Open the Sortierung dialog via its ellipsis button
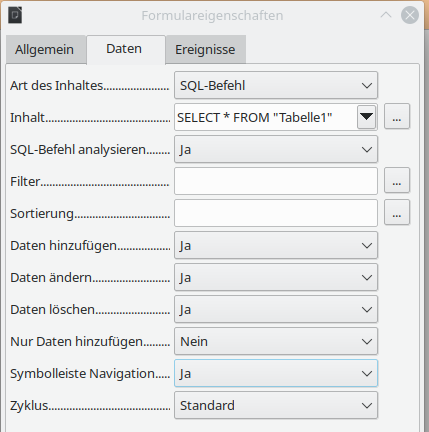Screen dimensions: 429x432 point(397,212)
